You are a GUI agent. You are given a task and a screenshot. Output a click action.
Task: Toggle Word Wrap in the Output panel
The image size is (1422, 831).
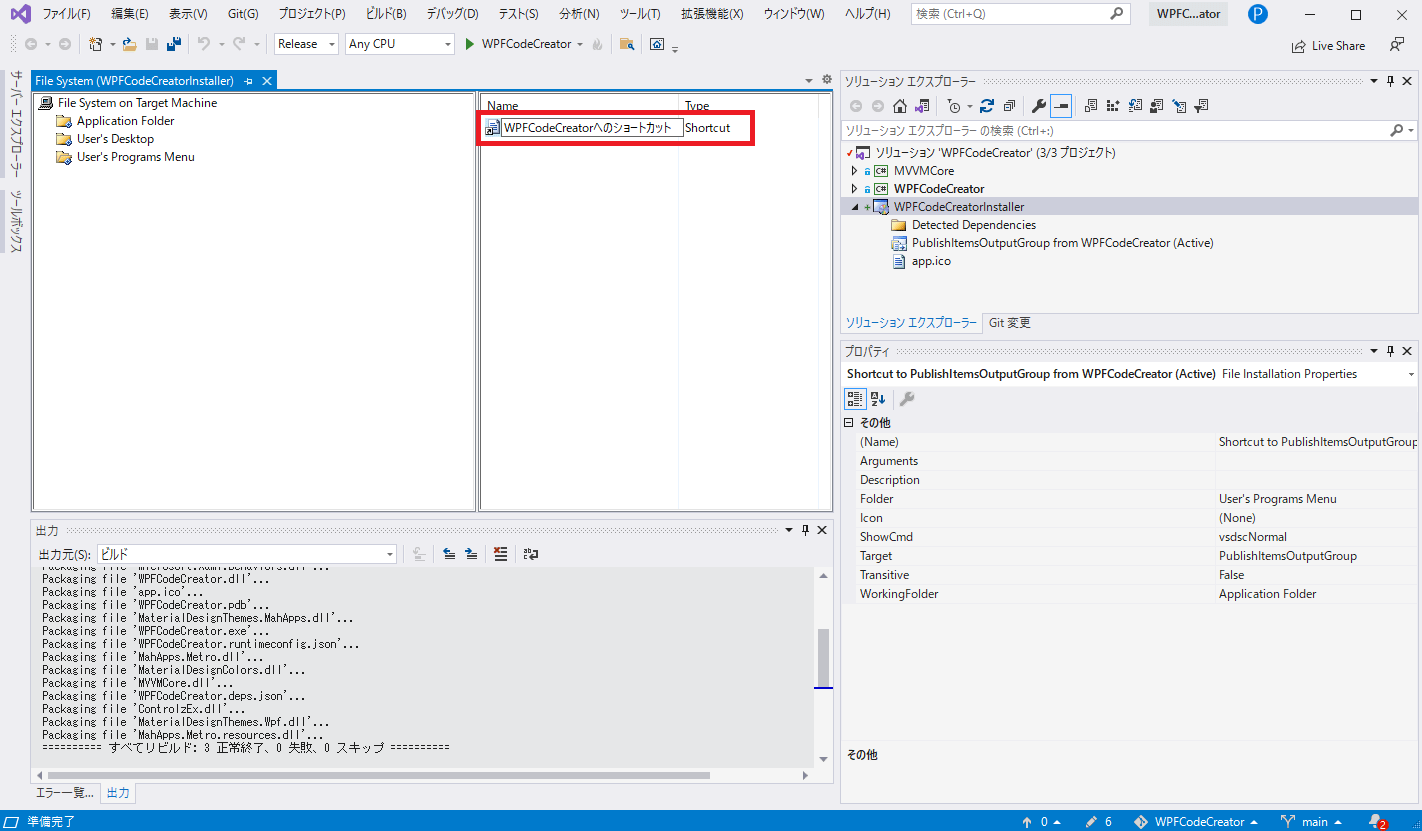tap(530, 554)
